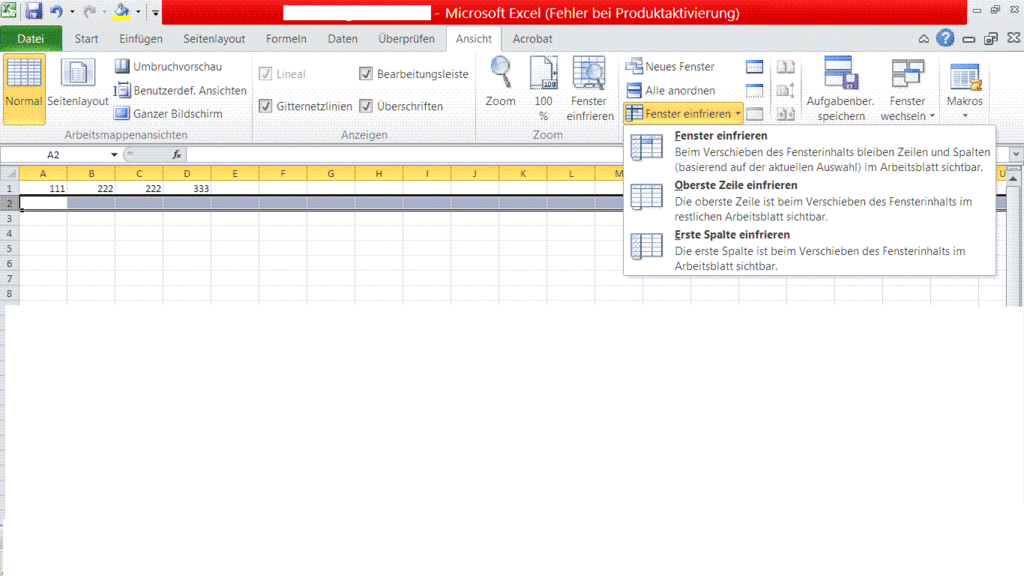Switch to Ganzer Bildschirm
1024x576 pixels.
[168, 114]
